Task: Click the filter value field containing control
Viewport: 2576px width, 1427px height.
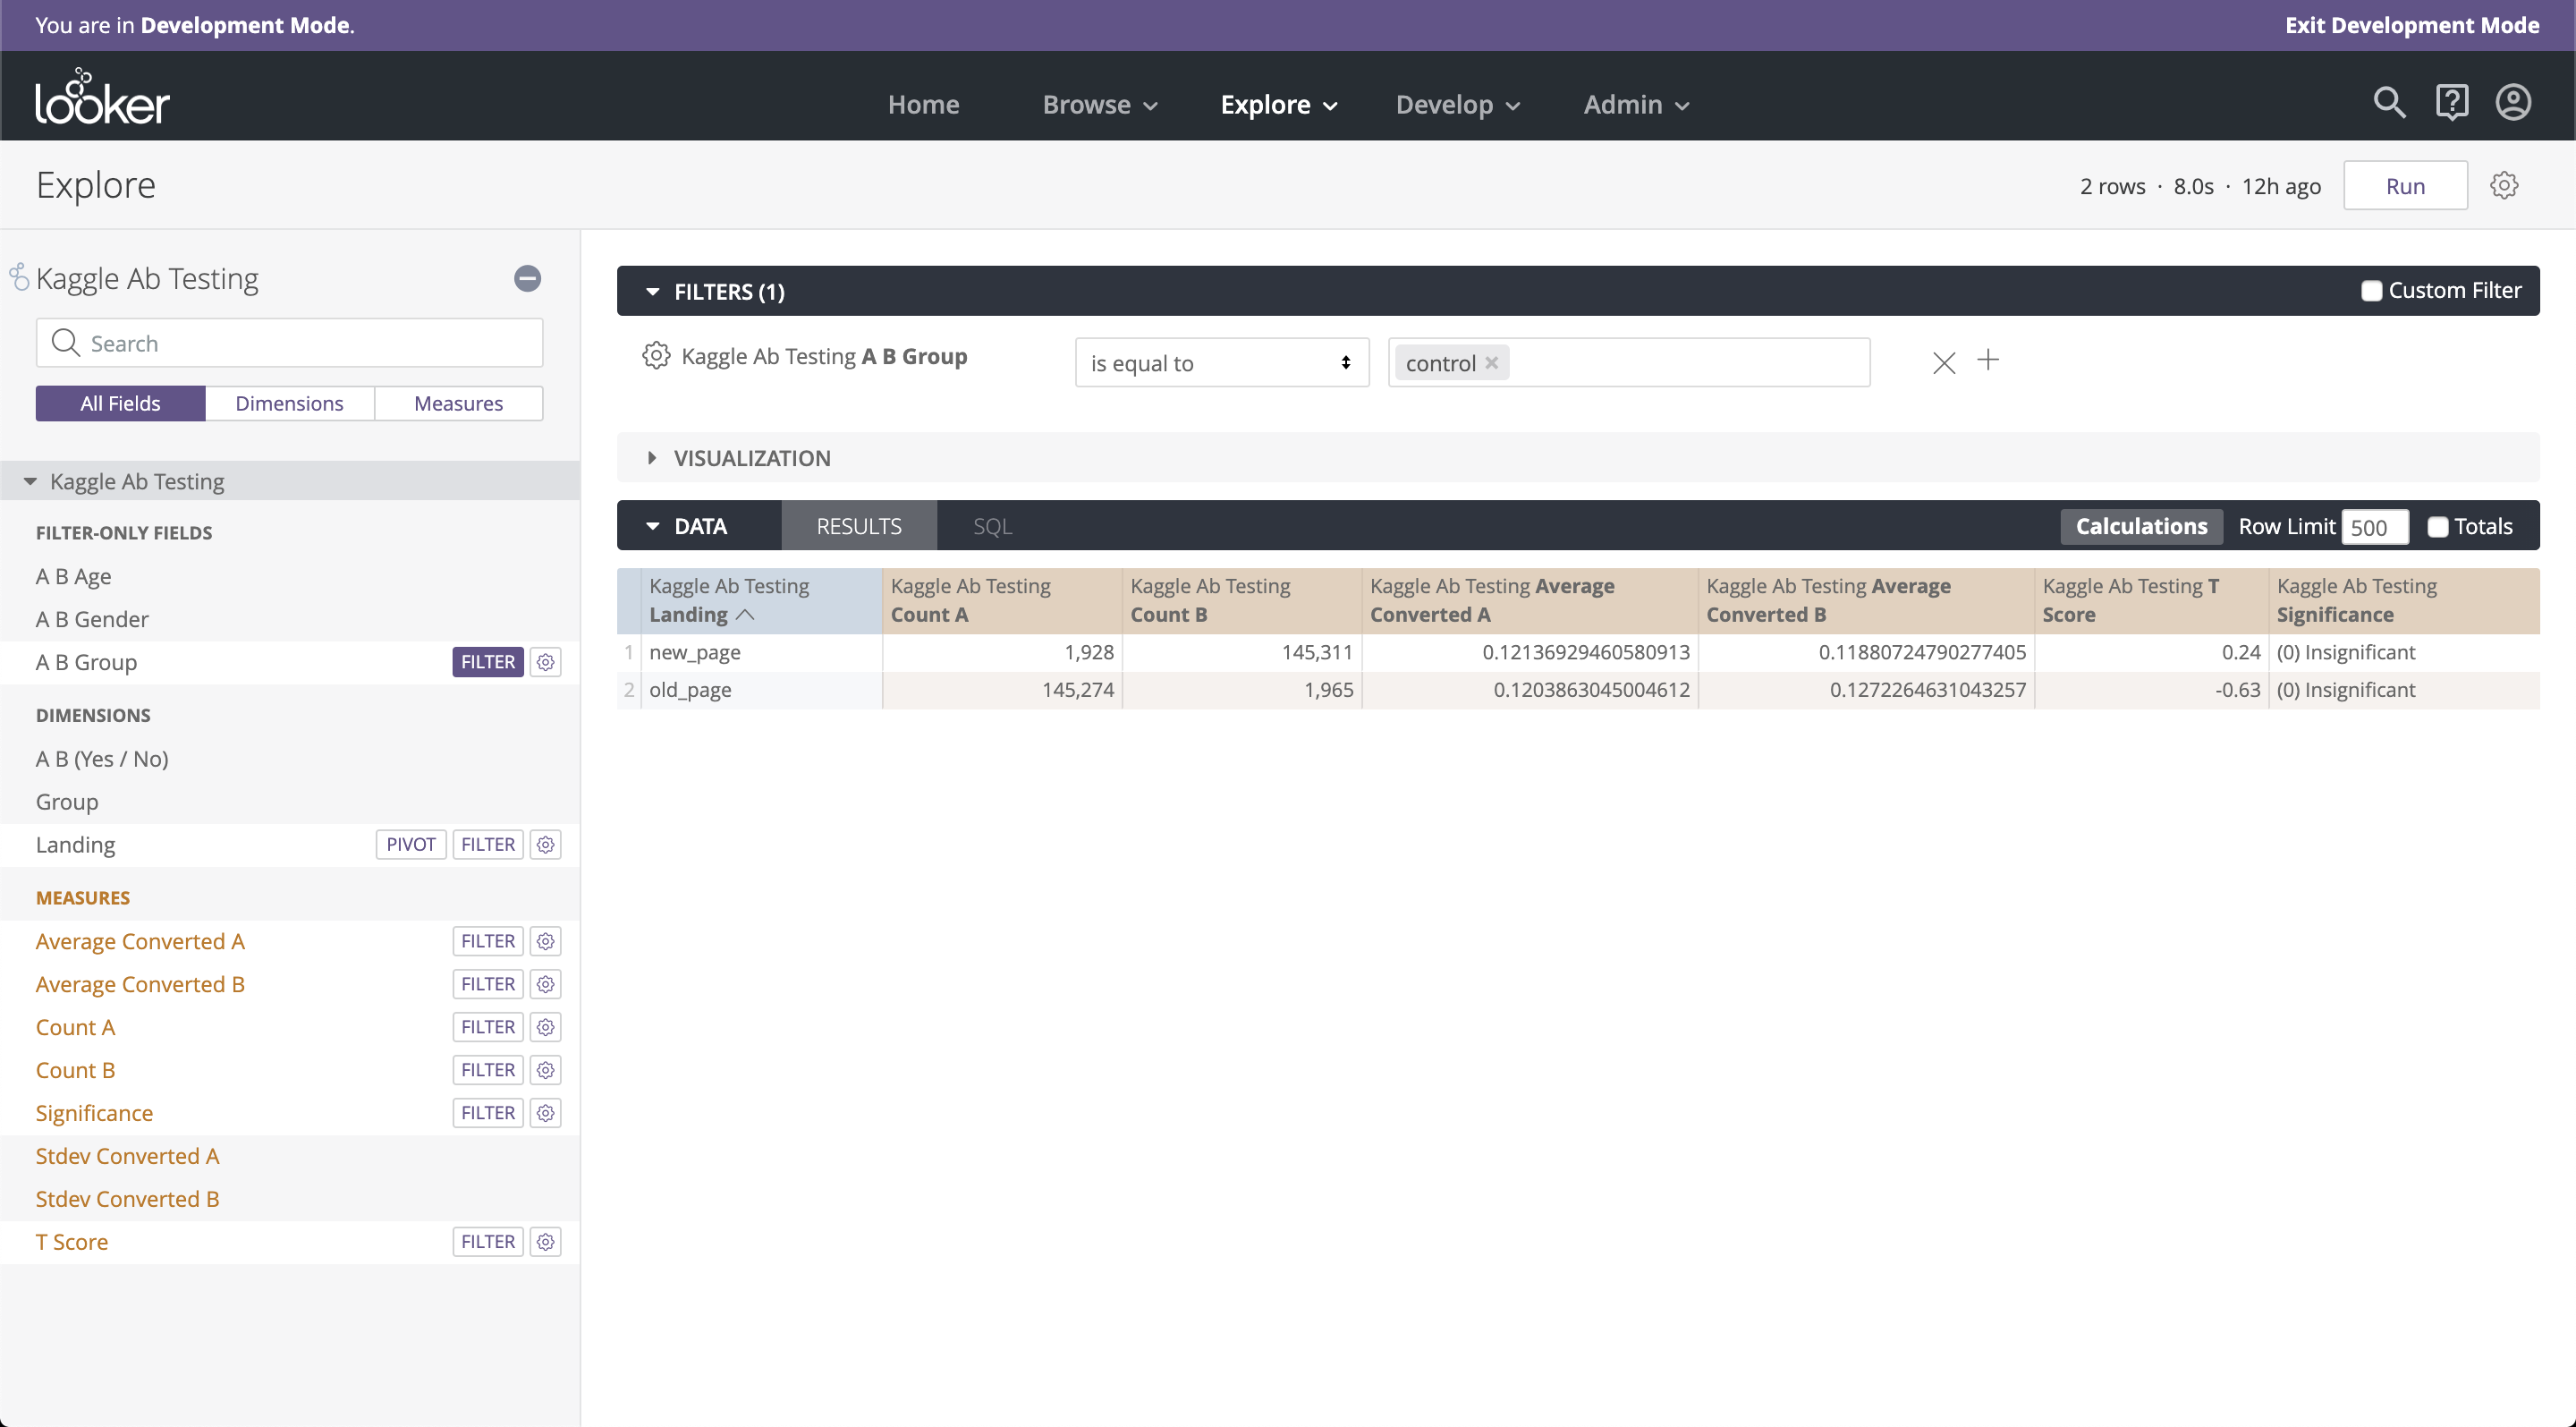Action: tap(1629, 363)
